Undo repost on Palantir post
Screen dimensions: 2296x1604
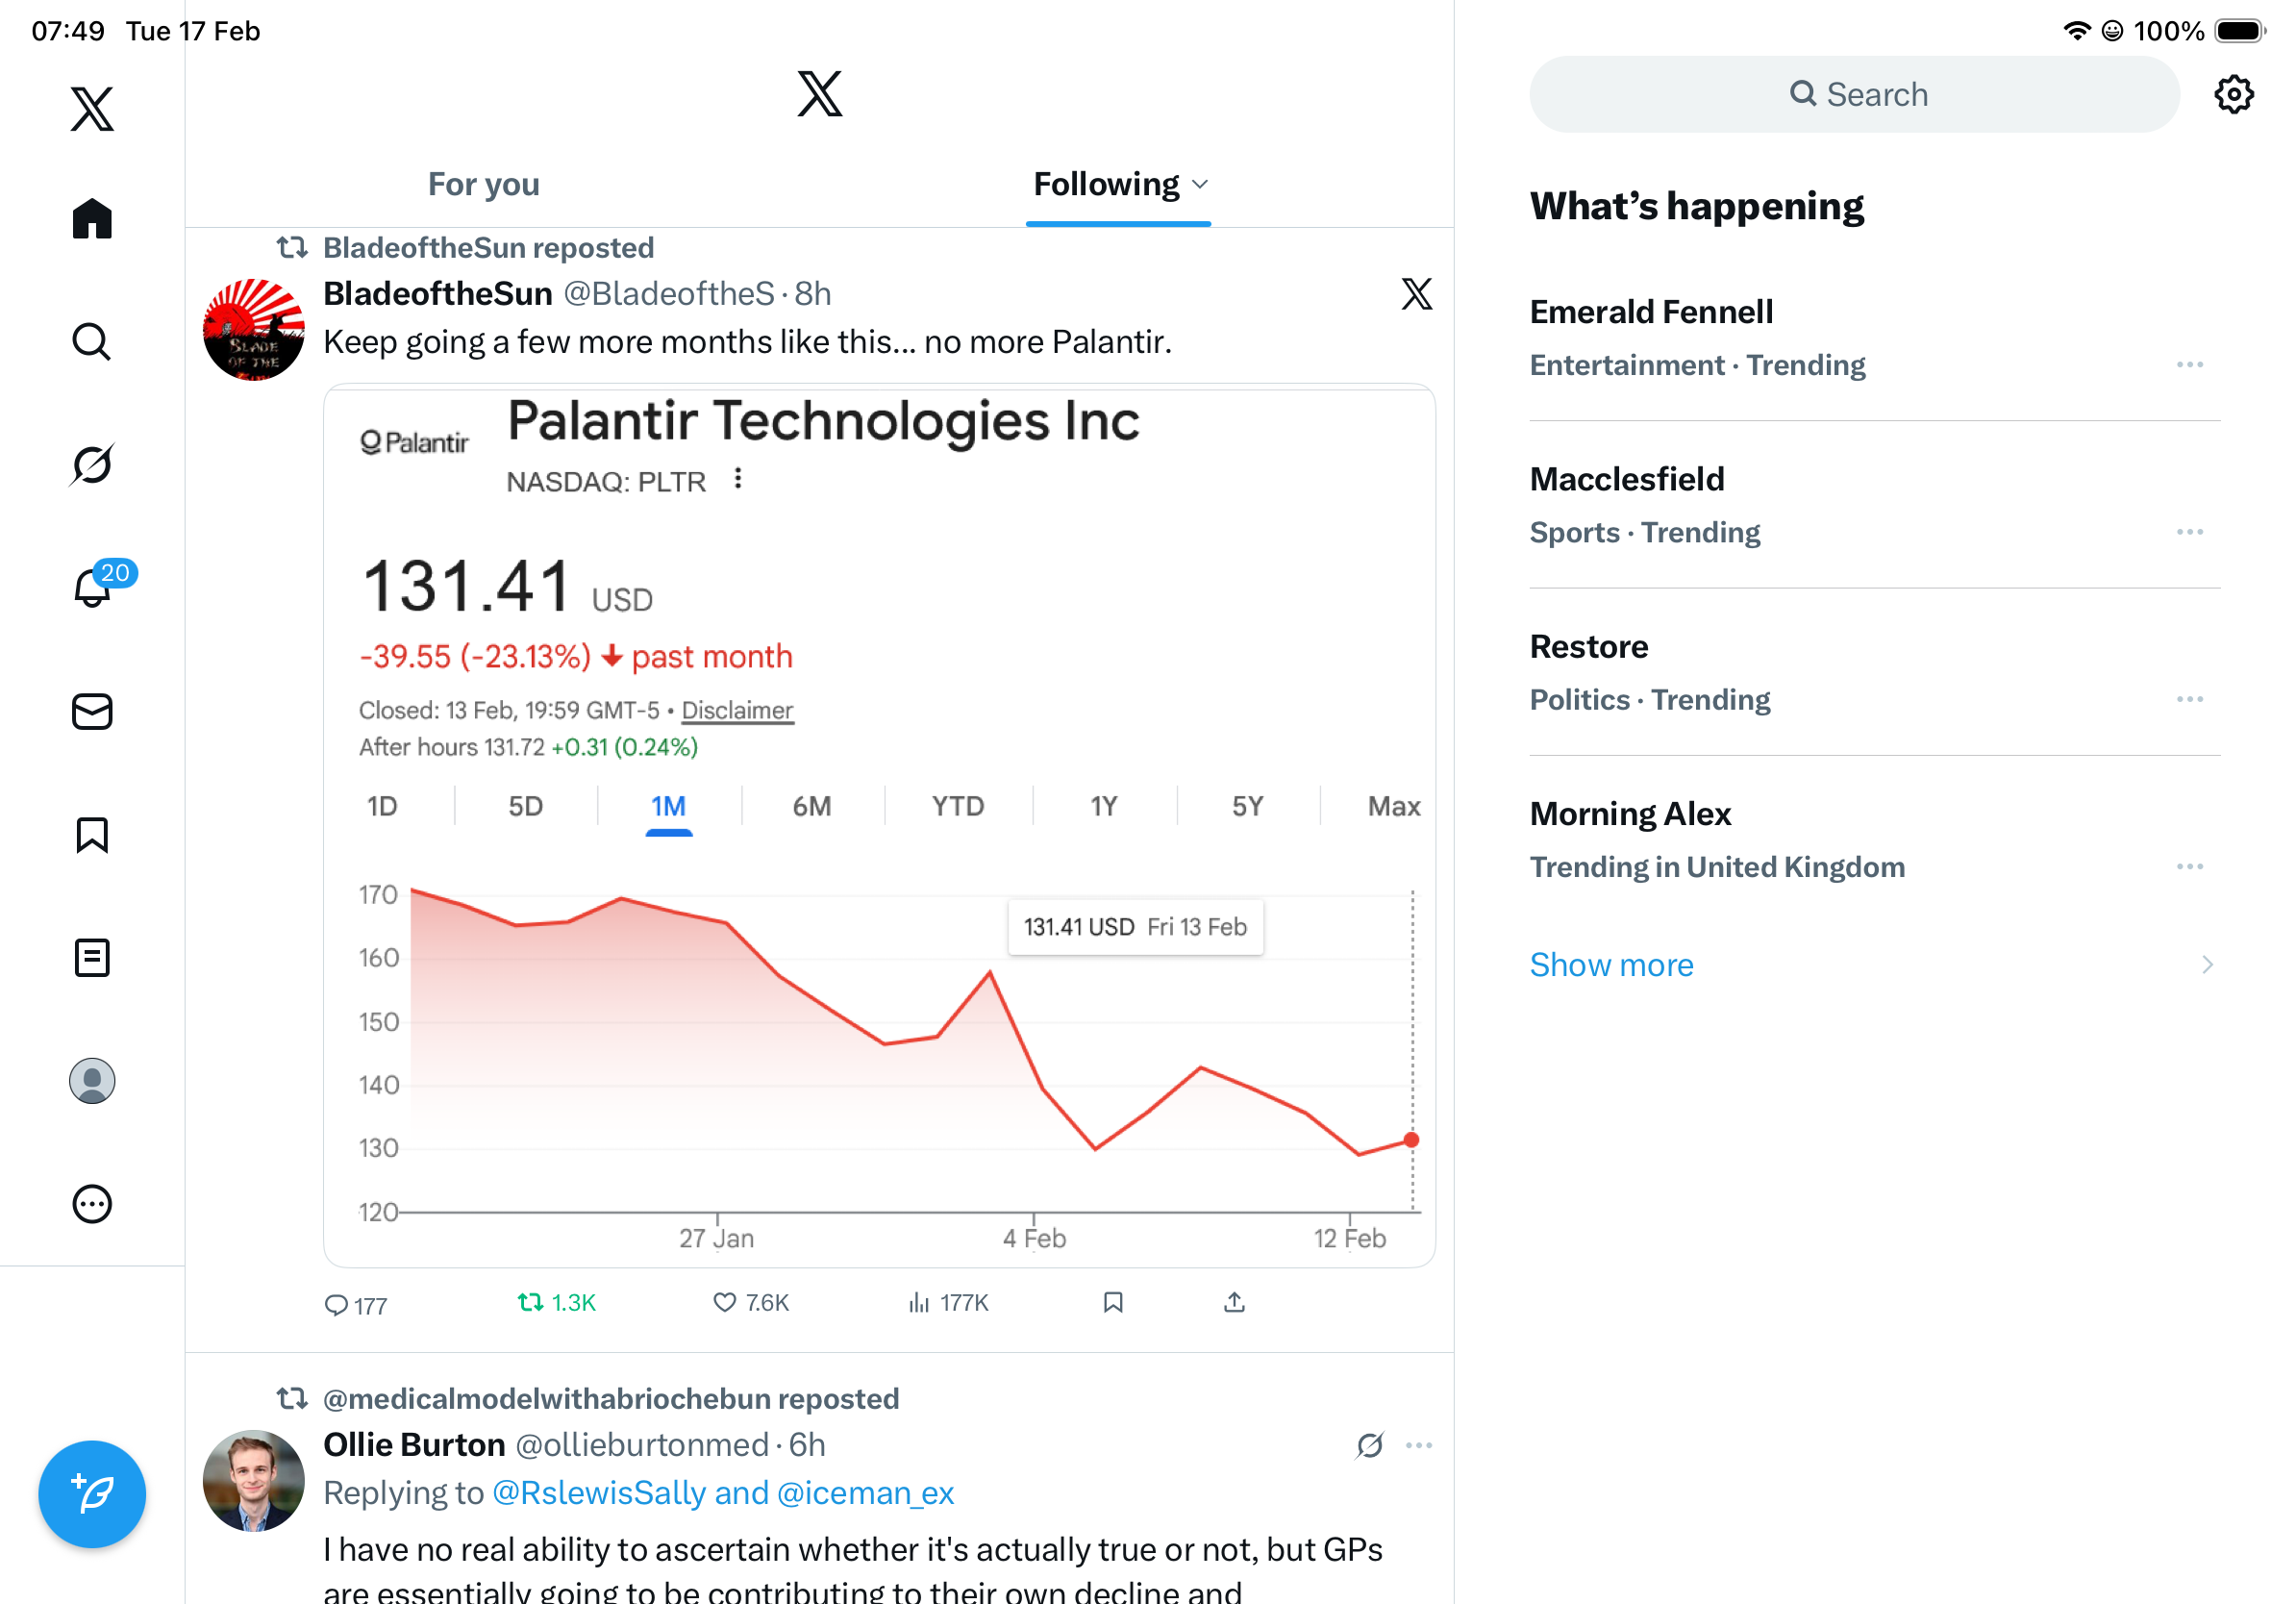click(x=531, y=1302)
